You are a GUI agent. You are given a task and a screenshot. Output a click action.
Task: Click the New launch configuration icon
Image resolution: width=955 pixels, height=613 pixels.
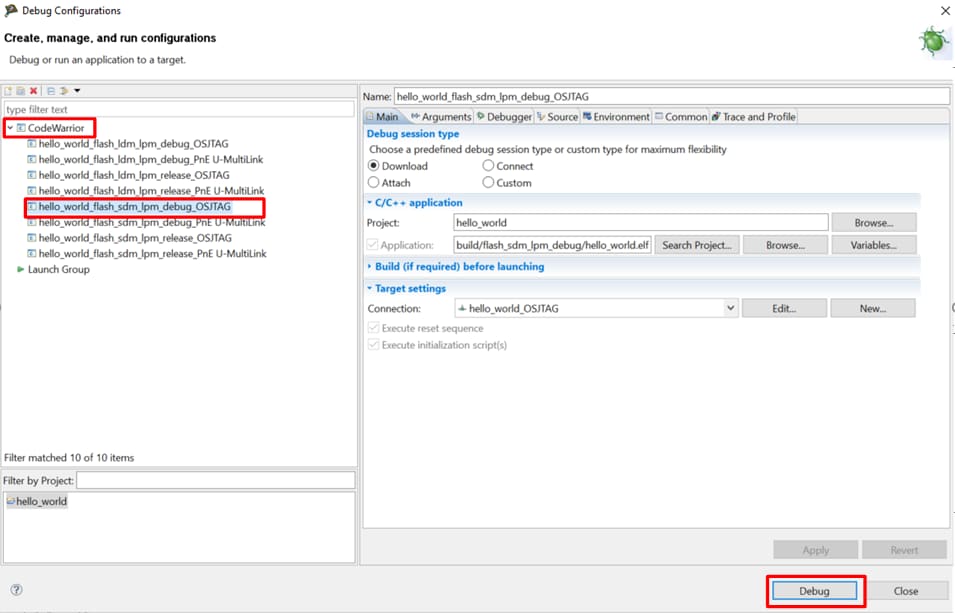point(9,91)
